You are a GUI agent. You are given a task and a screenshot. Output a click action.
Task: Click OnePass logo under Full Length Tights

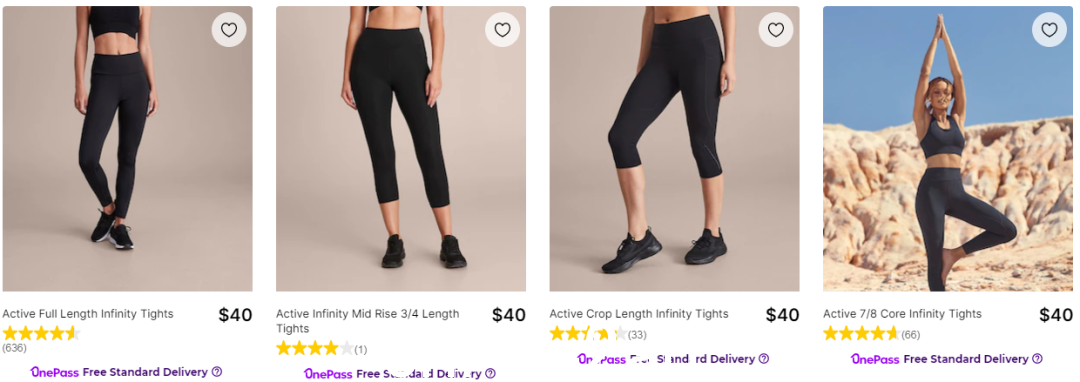[55, 372]
